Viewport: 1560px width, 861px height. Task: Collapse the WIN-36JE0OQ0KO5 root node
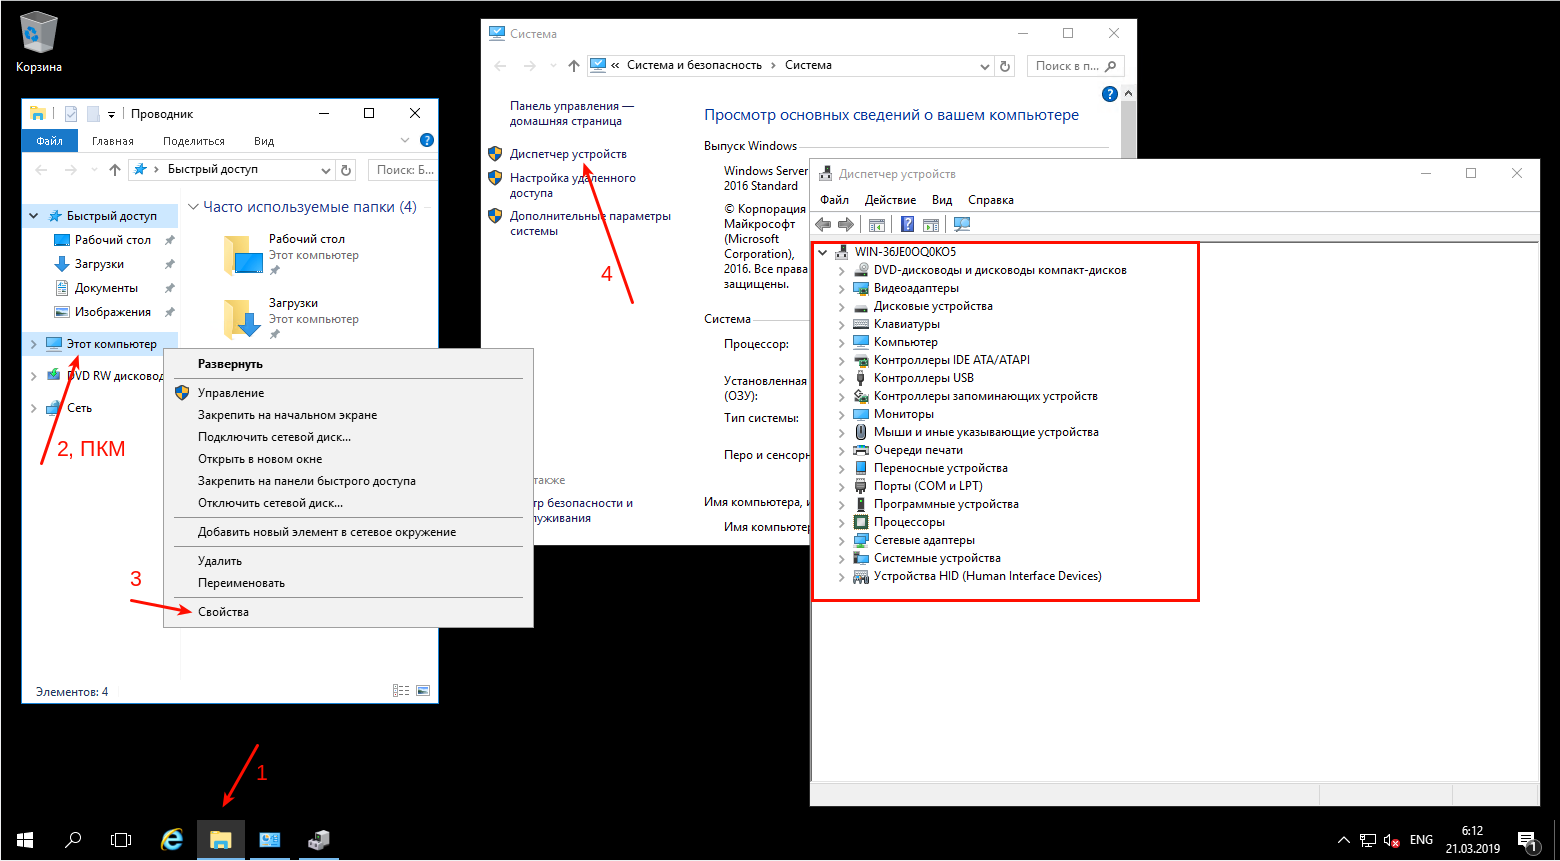click(823, 252)
